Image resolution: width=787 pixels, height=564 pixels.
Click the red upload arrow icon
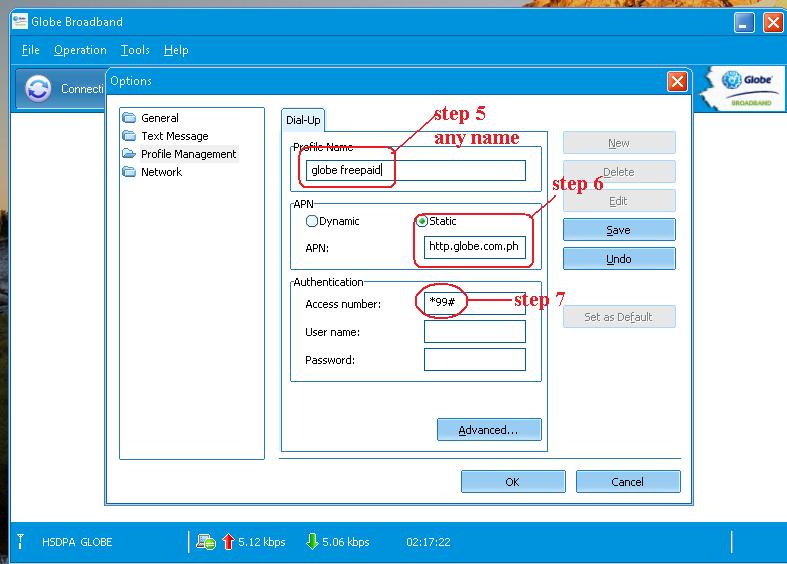228,541
